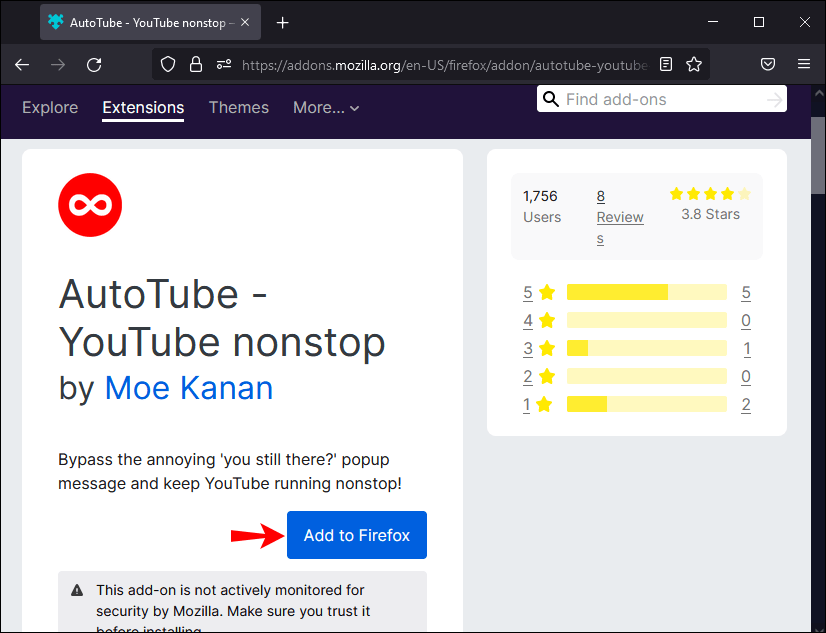Toggle Reader View icon in address bar
826x633 pixels.
pos(667,64)
